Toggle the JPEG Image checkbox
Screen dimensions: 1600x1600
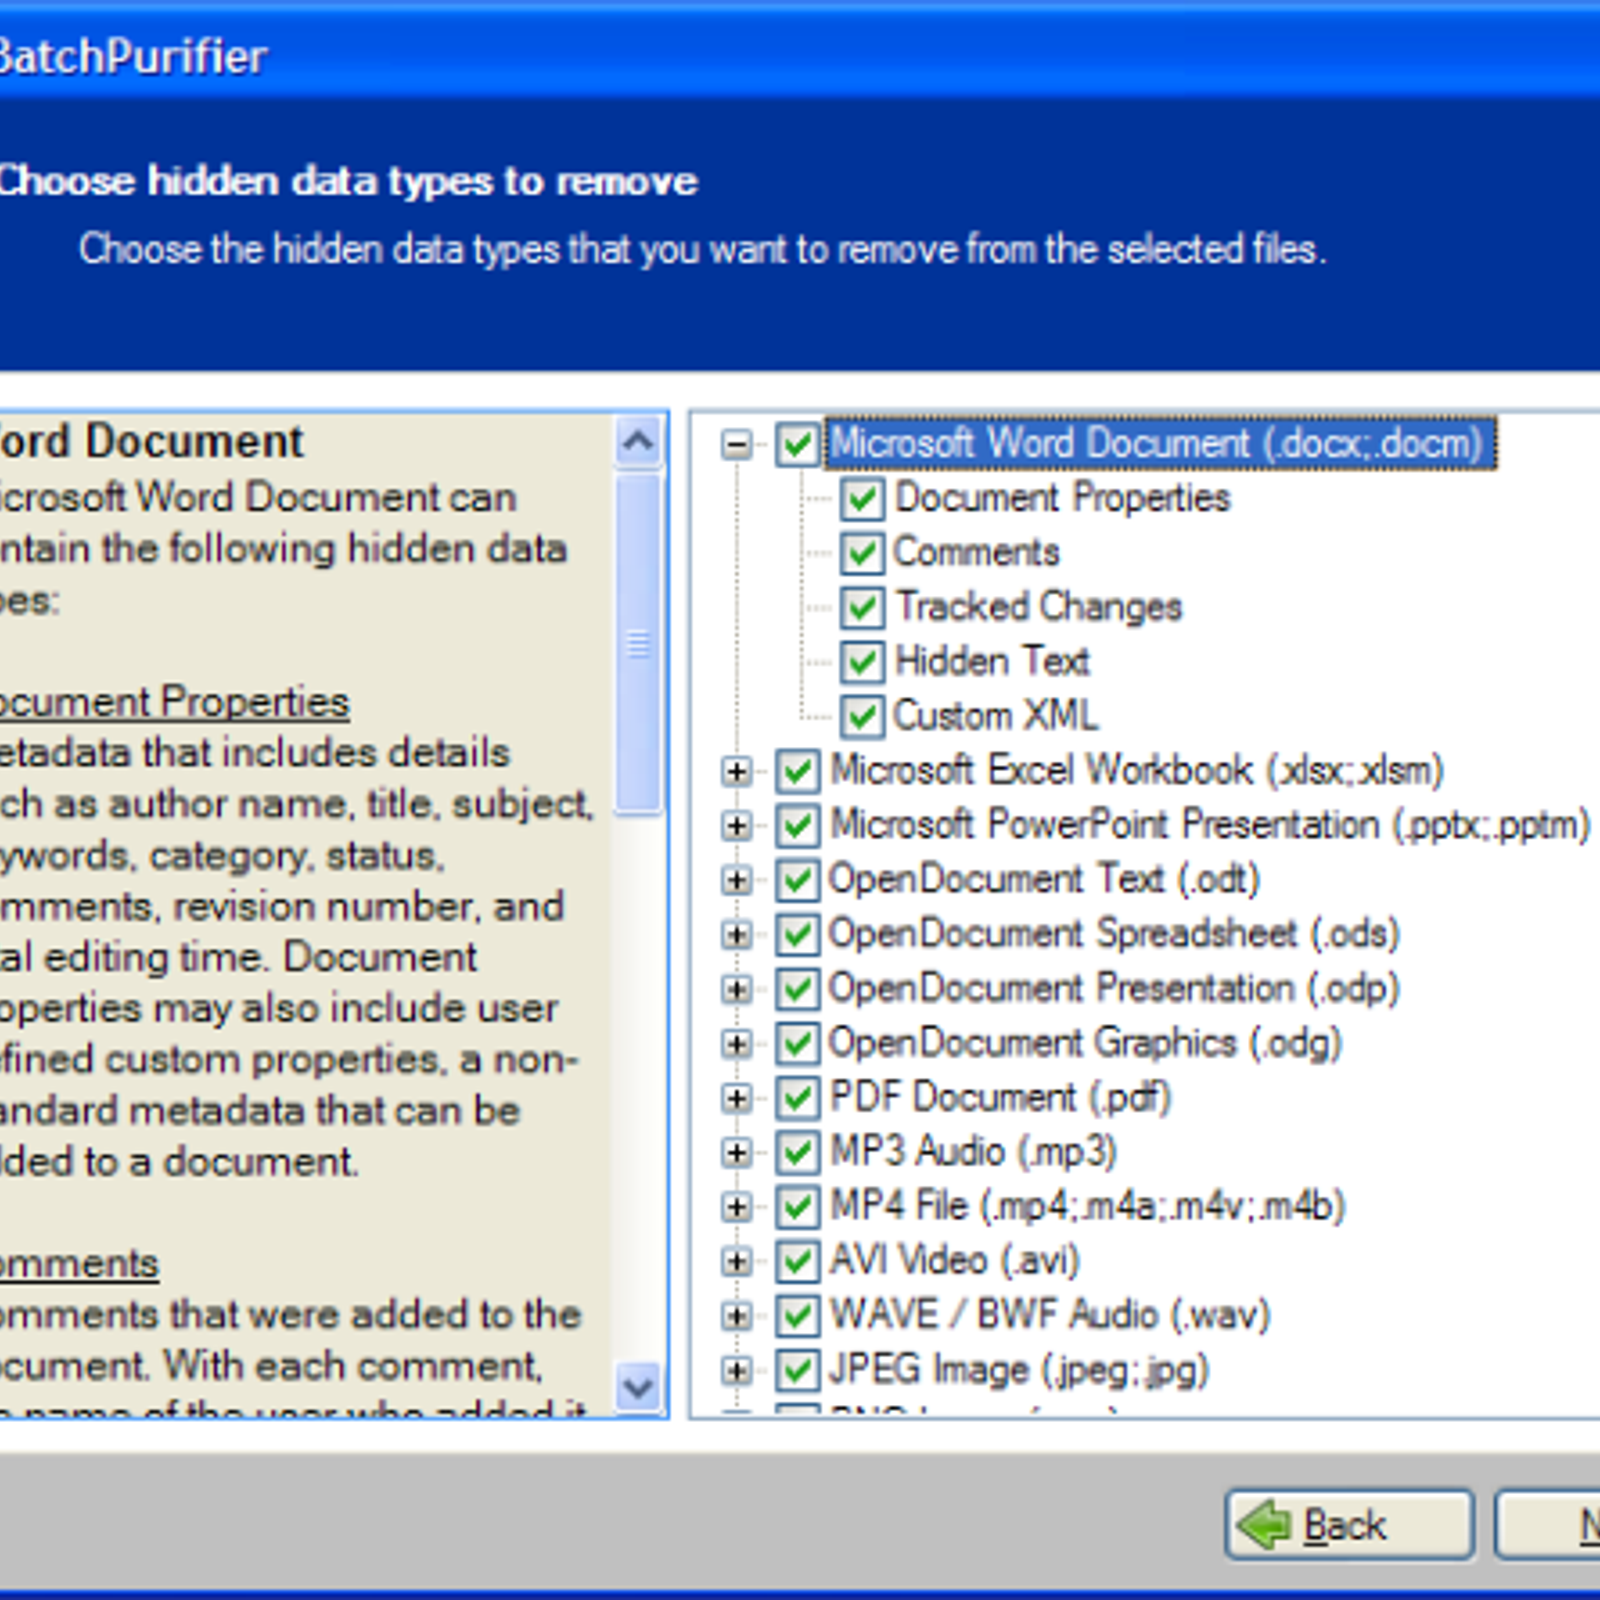pos(798,1370)
